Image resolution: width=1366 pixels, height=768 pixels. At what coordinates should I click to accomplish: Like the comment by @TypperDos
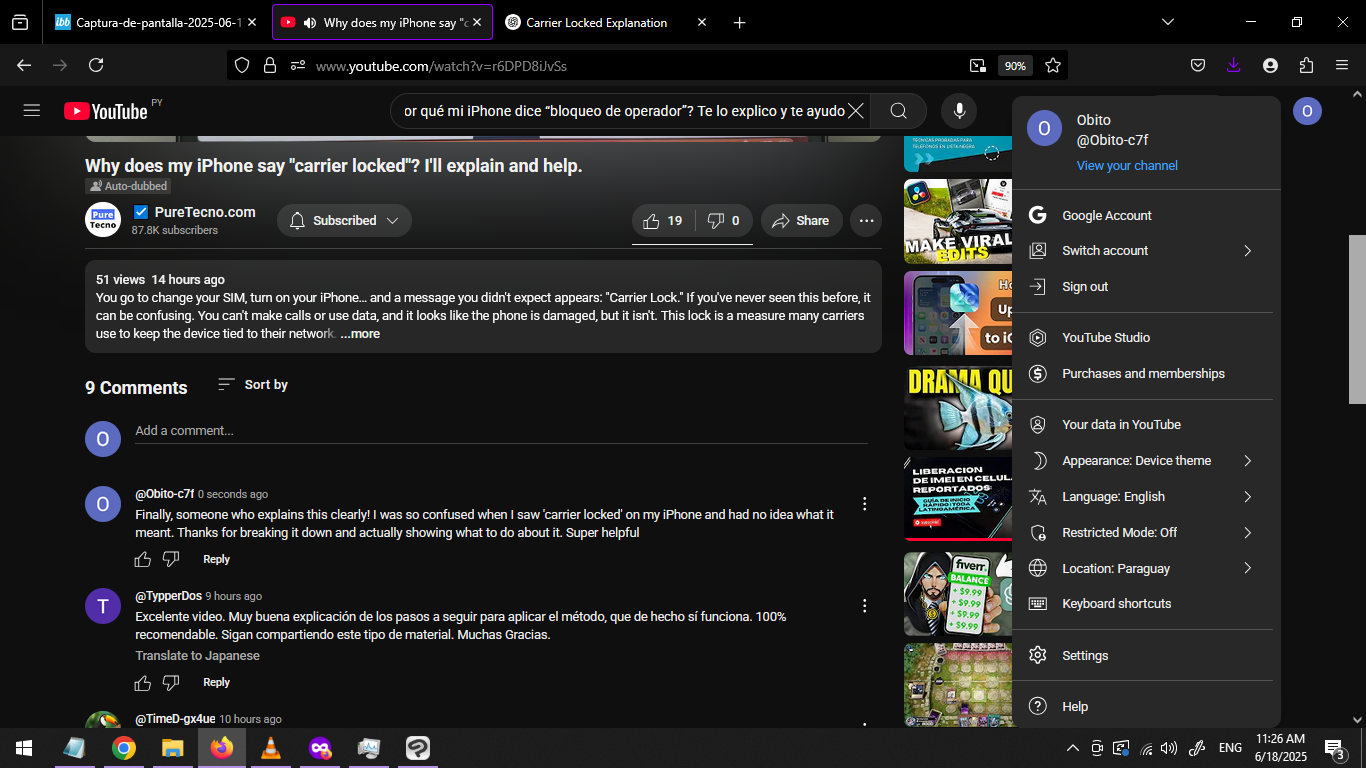(143, 682)
